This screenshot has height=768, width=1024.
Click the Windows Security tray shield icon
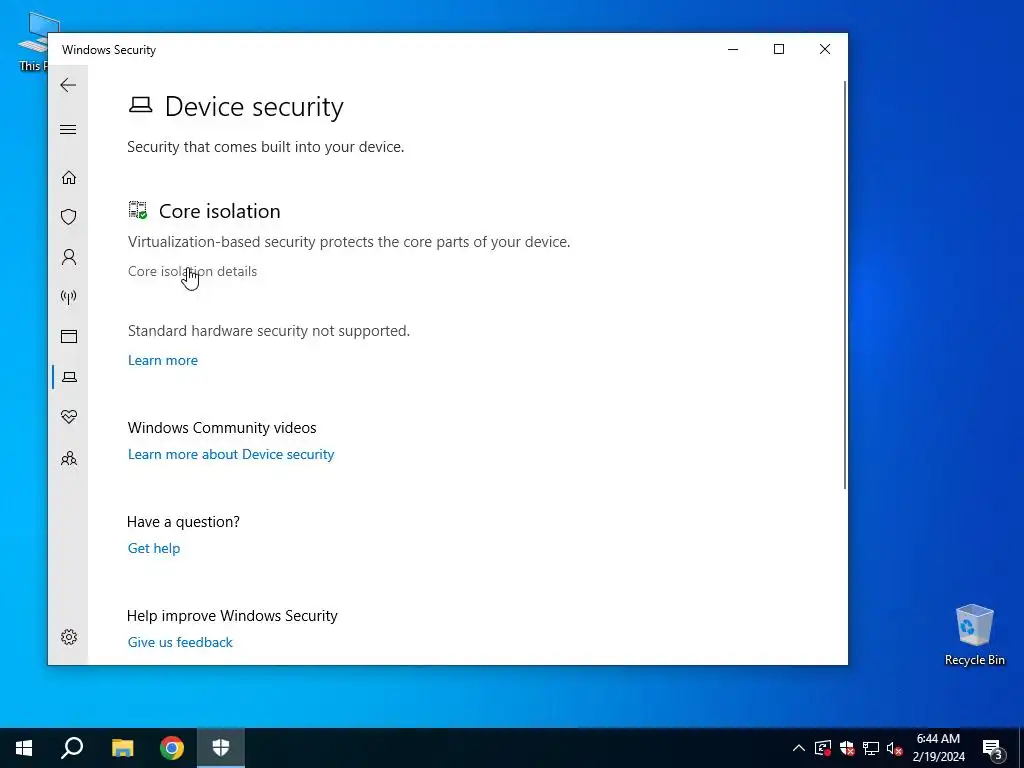pyautogui.click(x=847, y=748)
